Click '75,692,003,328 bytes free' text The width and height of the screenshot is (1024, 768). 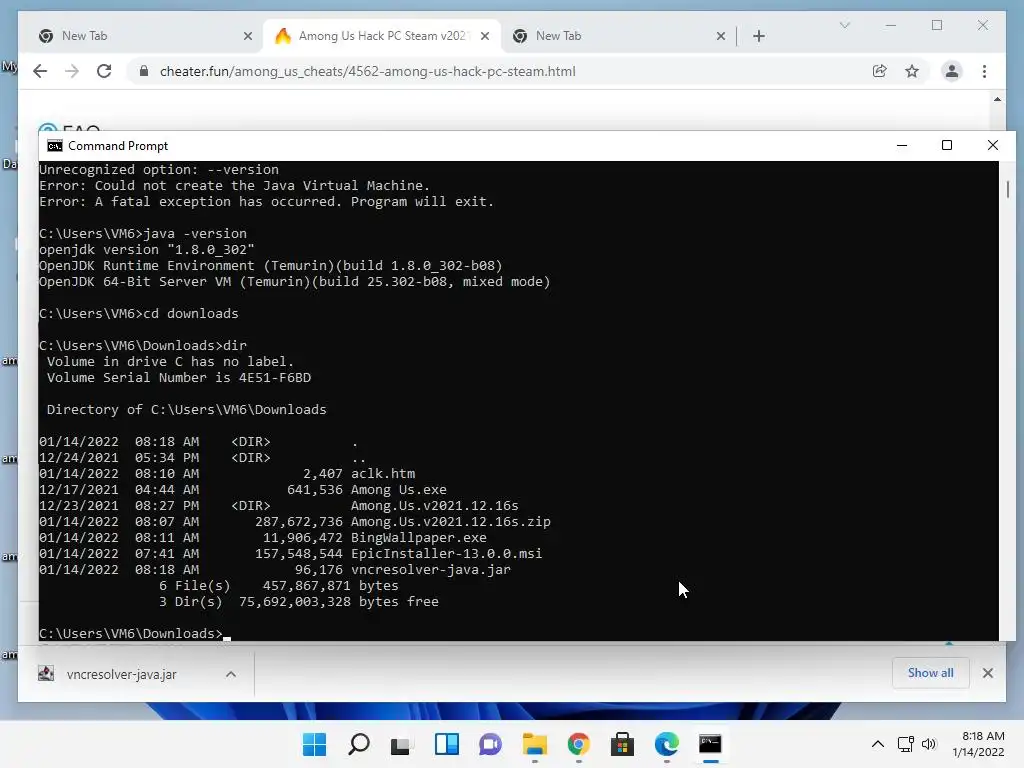coord(338,601)
